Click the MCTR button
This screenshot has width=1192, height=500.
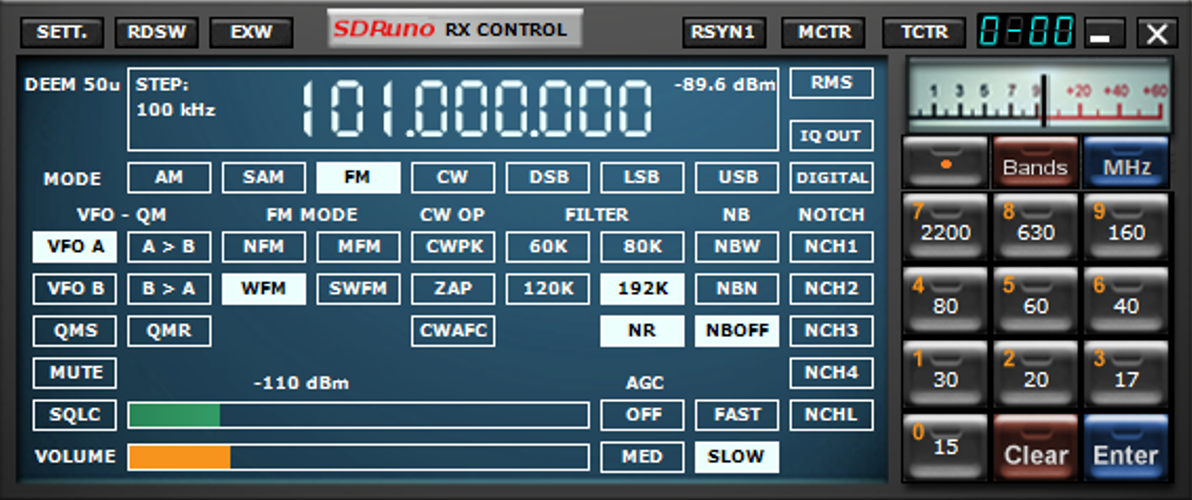823,33
